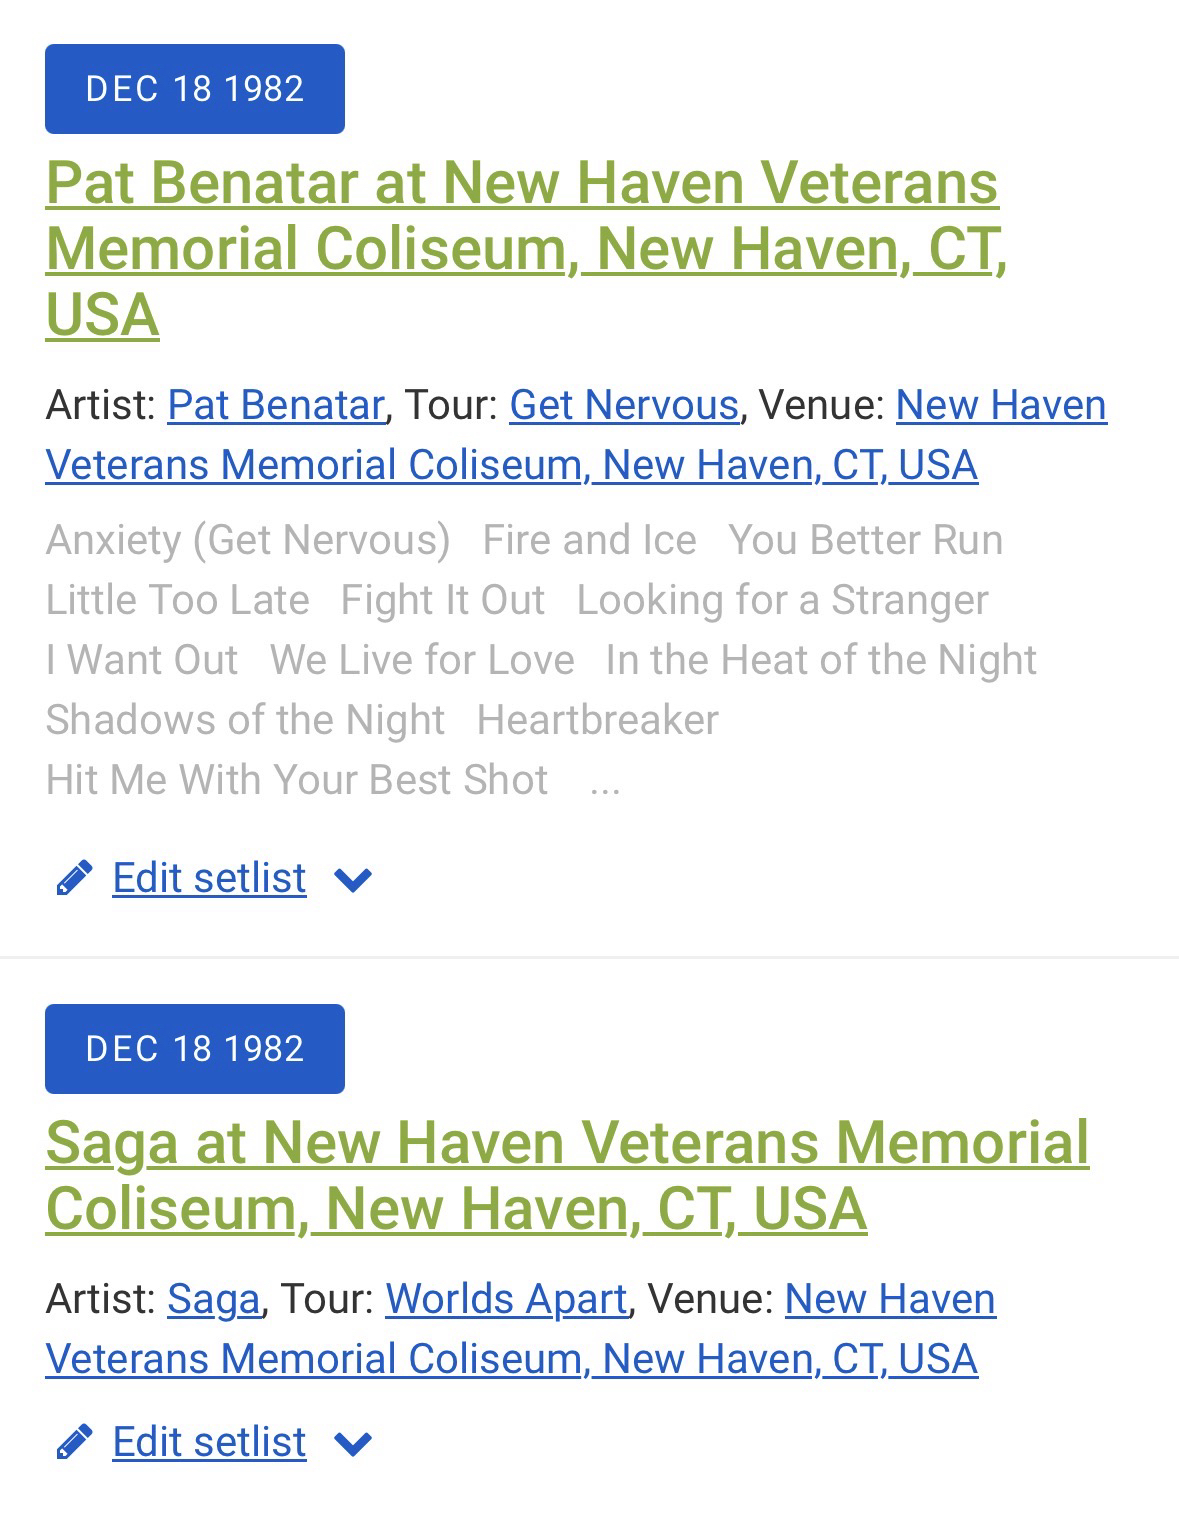Open the Pat Benatar artist link
The height and width of the screenshot is (1514, 1179).
click(x=275, y=405)
